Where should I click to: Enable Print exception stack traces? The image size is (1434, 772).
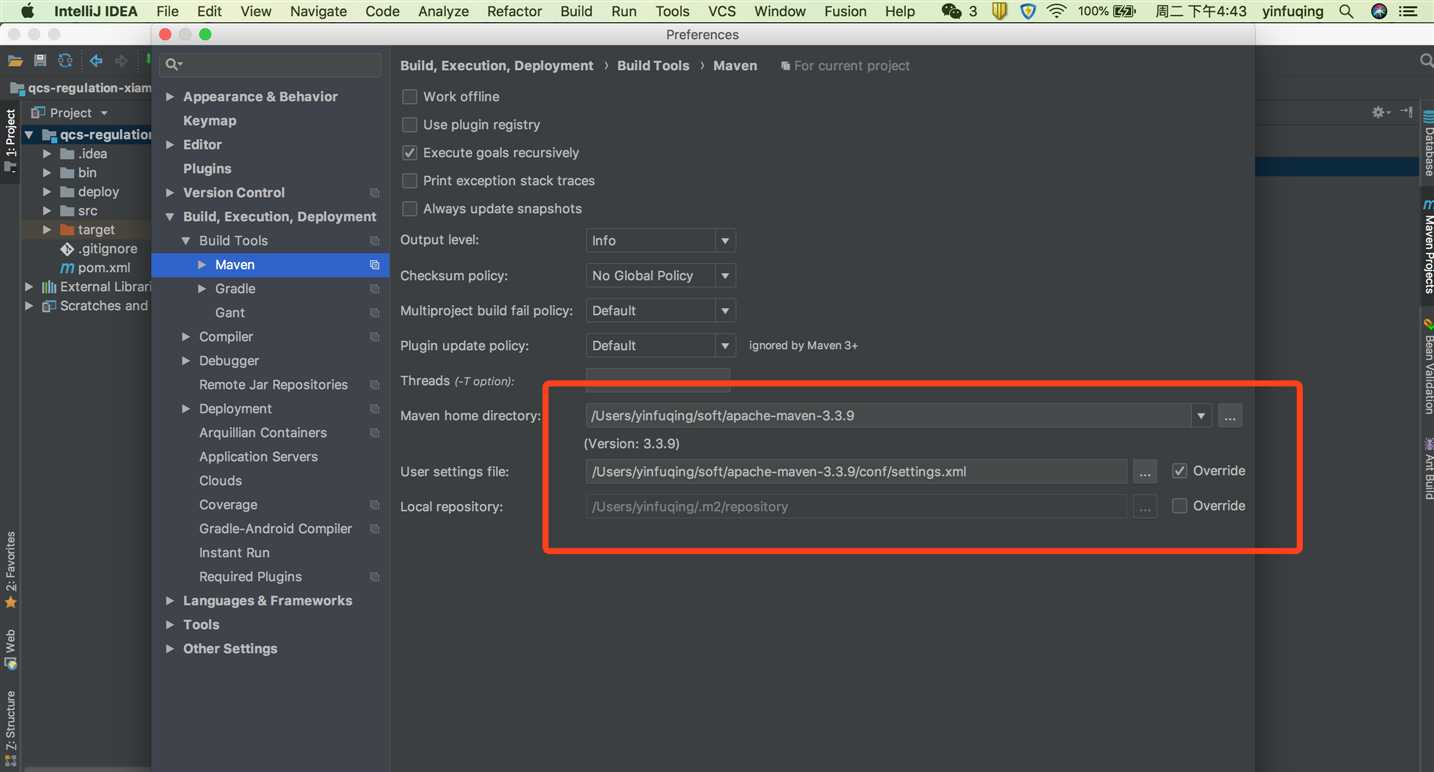pyautogui.click(x=409, y=181)
